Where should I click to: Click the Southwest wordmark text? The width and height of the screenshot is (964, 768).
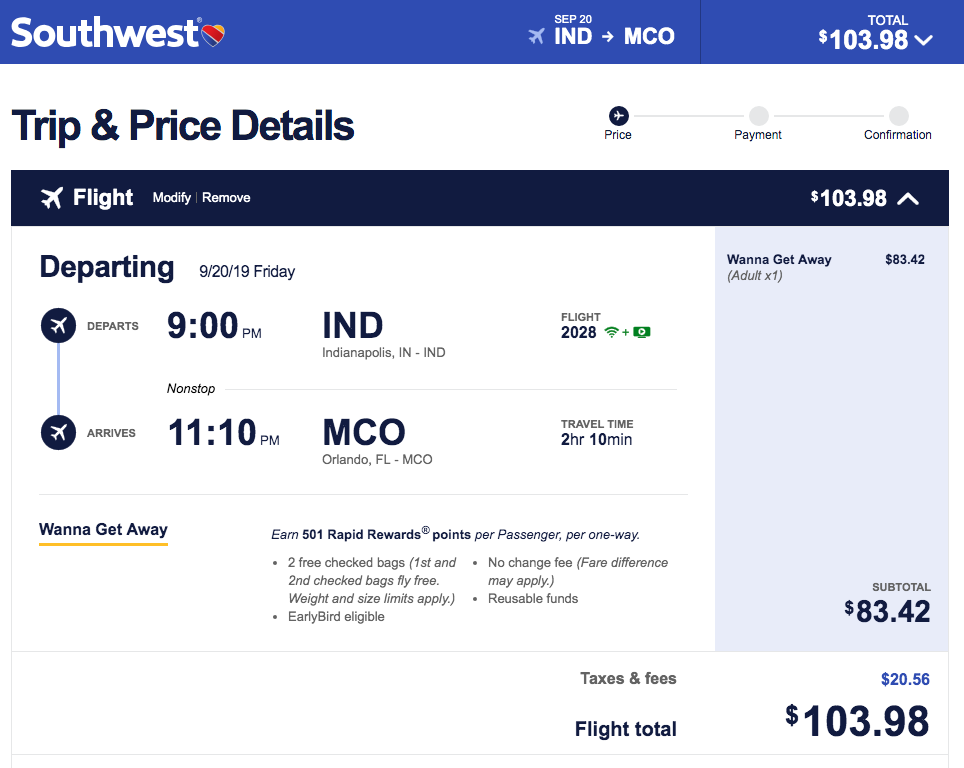click(105, 33)
